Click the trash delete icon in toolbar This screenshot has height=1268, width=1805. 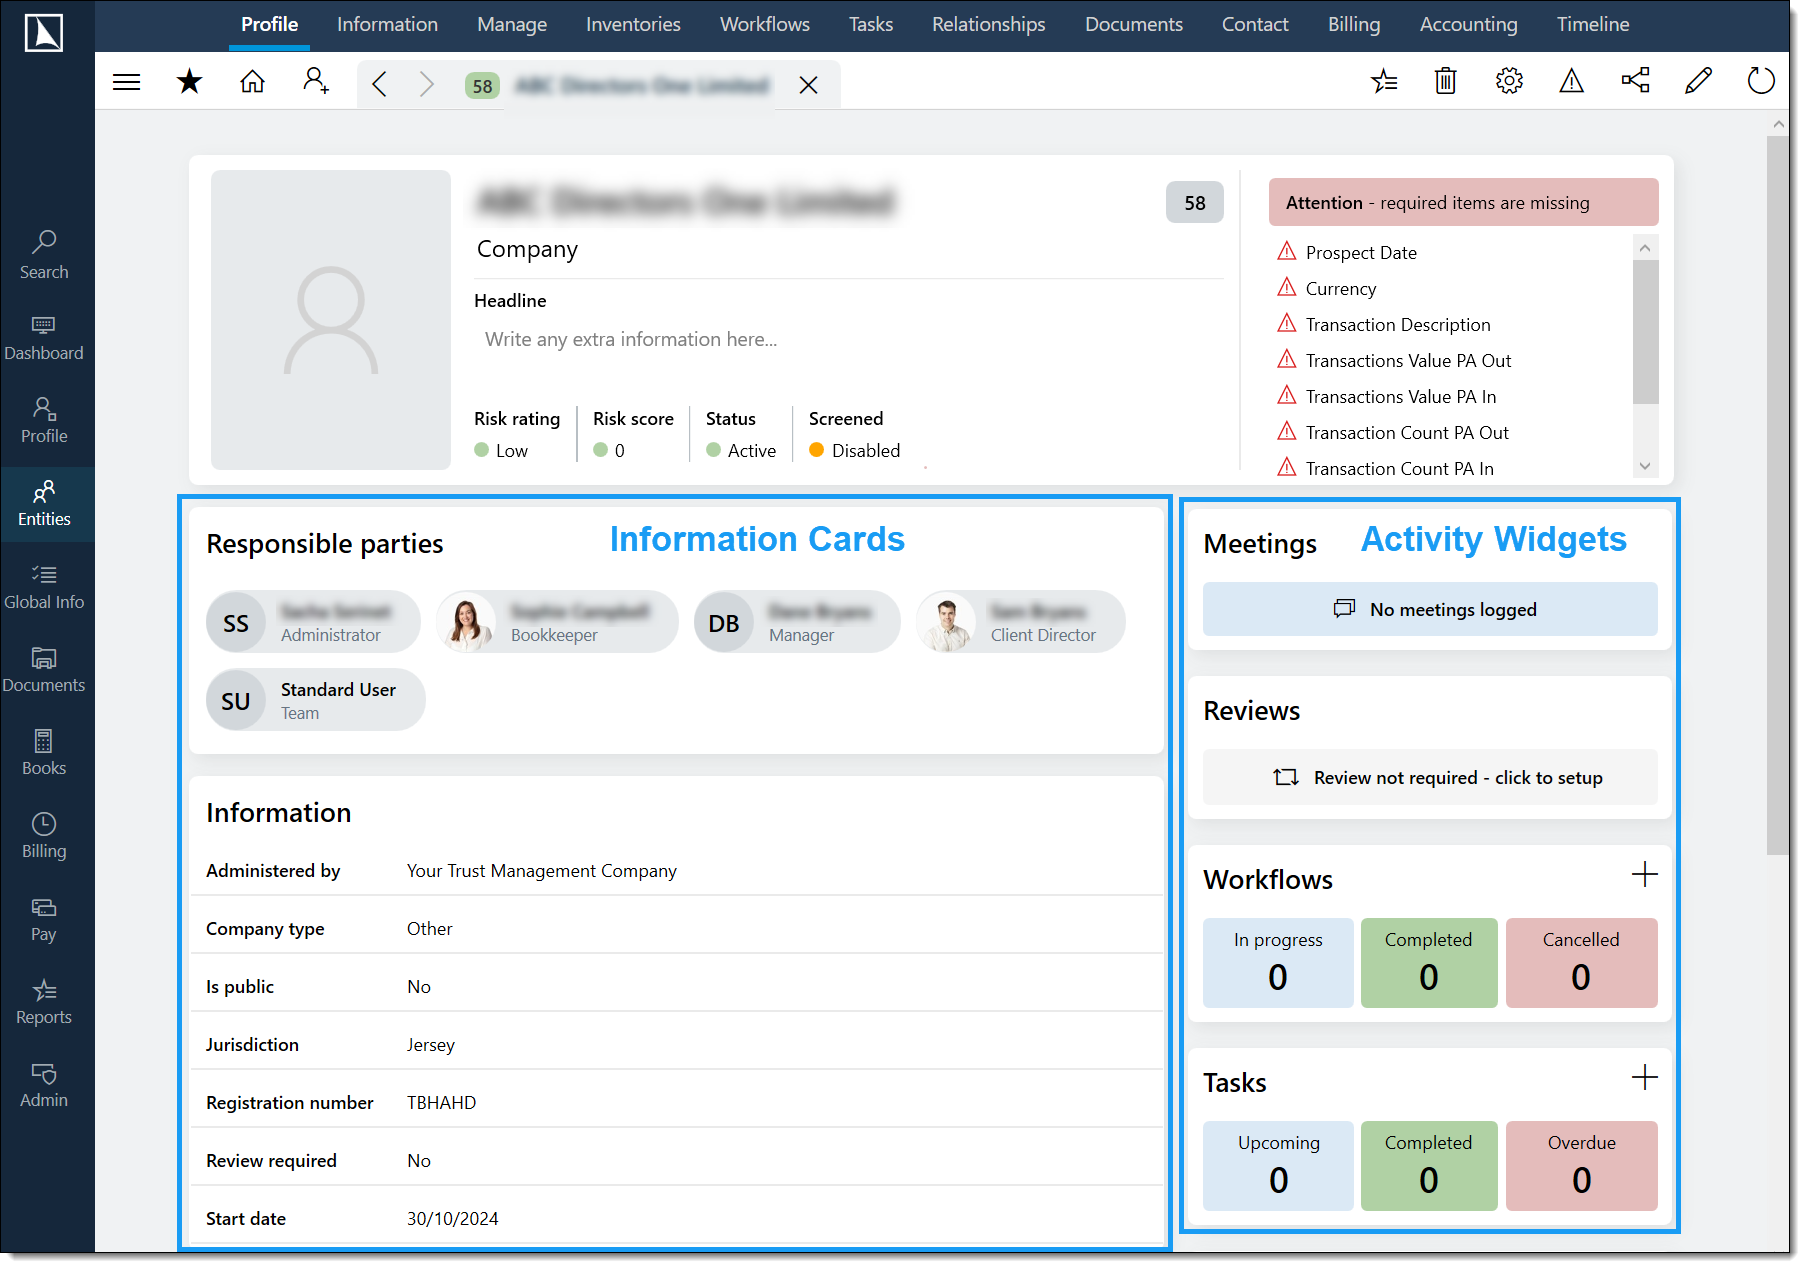click(x=1445, y=81)
